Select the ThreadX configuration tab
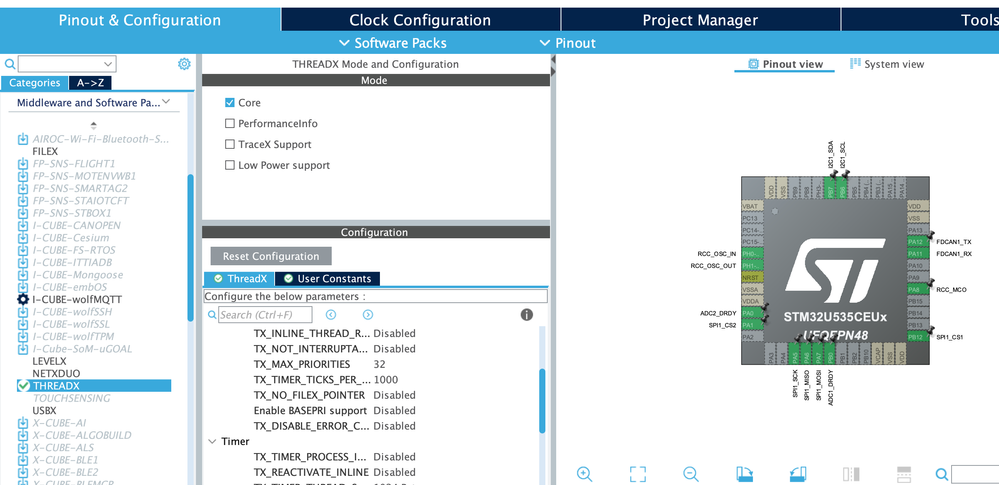The image size is (999, 485). click(x=240, y=279)
